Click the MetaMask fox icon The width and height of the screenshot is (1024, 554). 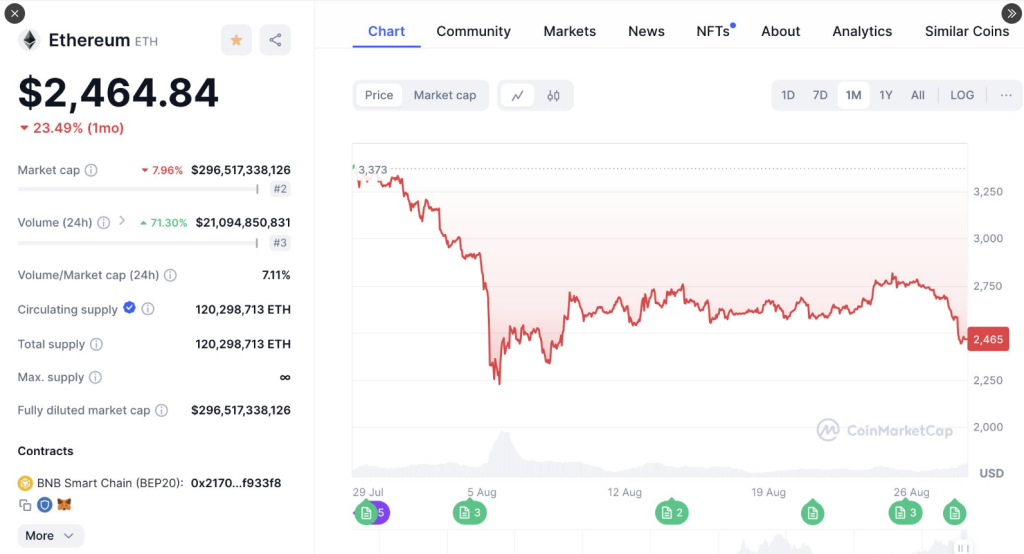click(x=64, y=505)
